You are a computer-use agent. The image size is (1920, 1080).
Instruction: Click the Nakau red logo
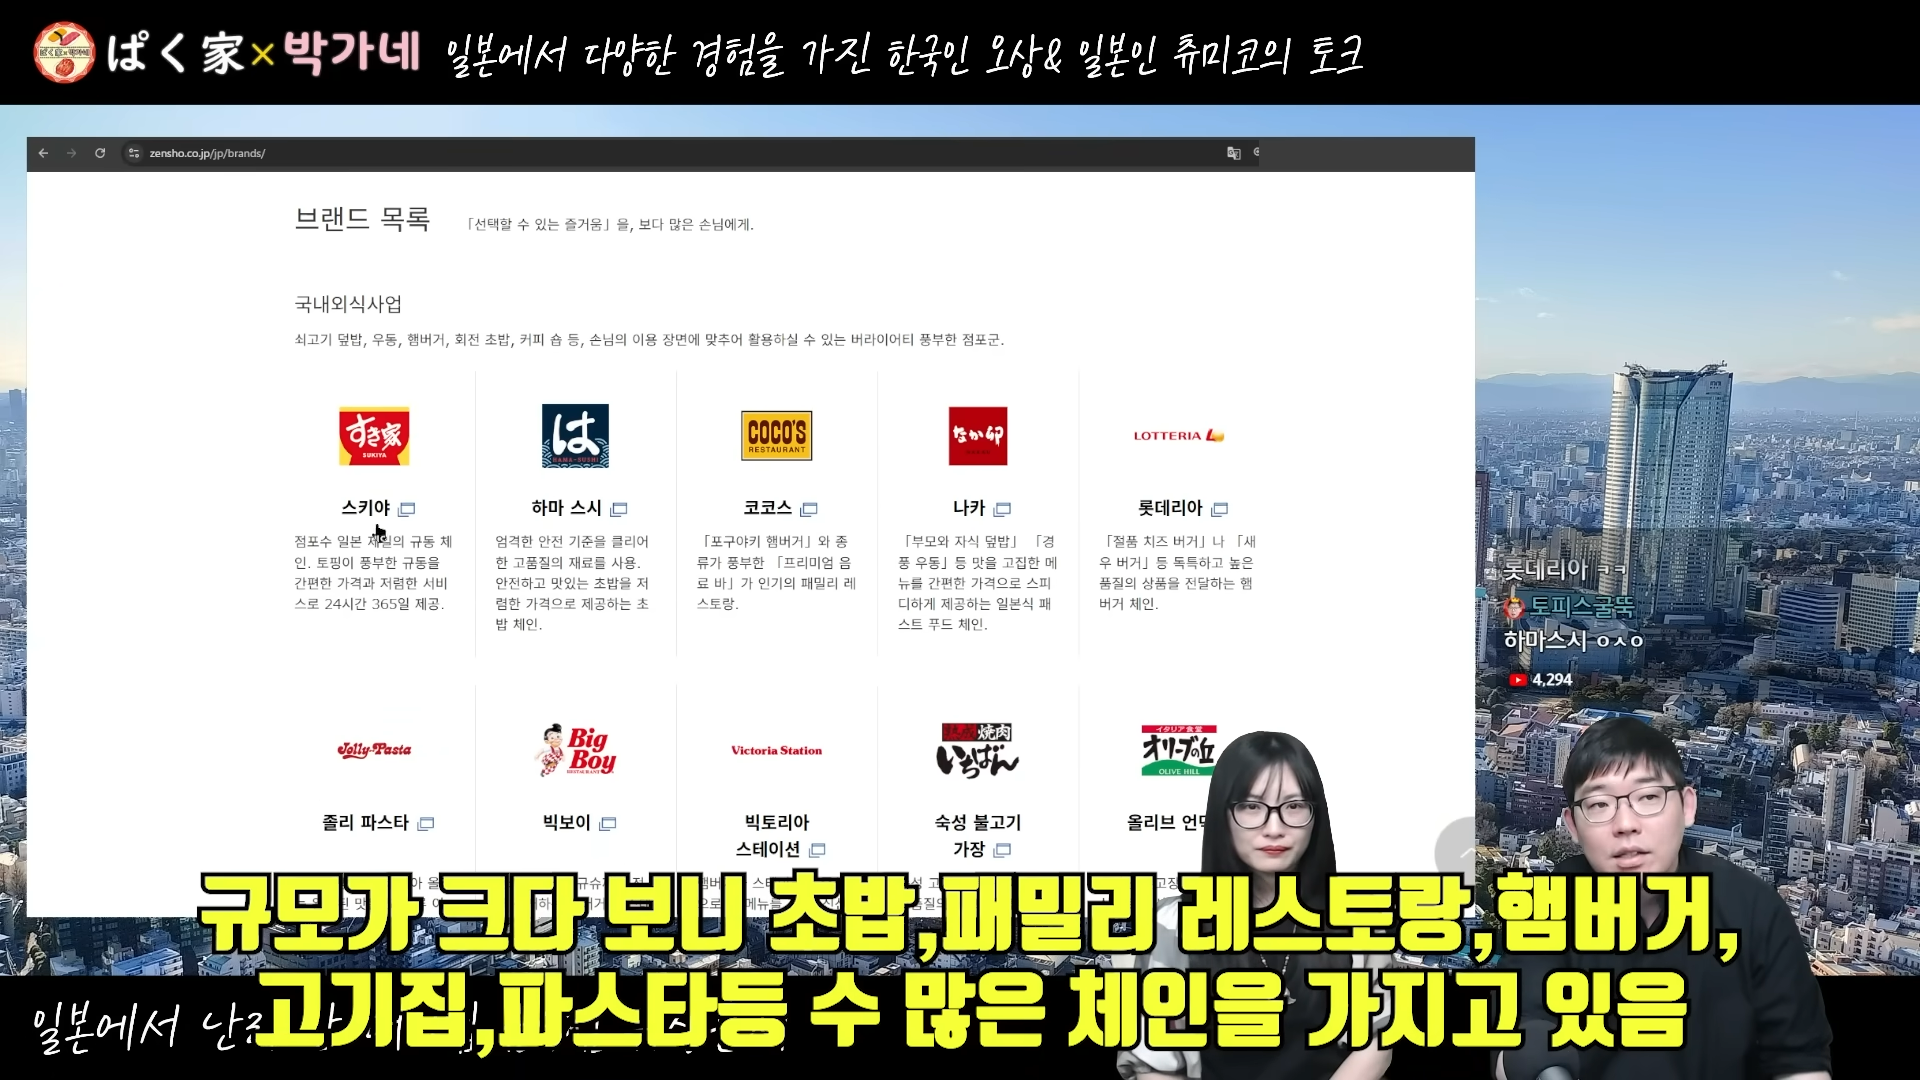click(x=978, y=436)
